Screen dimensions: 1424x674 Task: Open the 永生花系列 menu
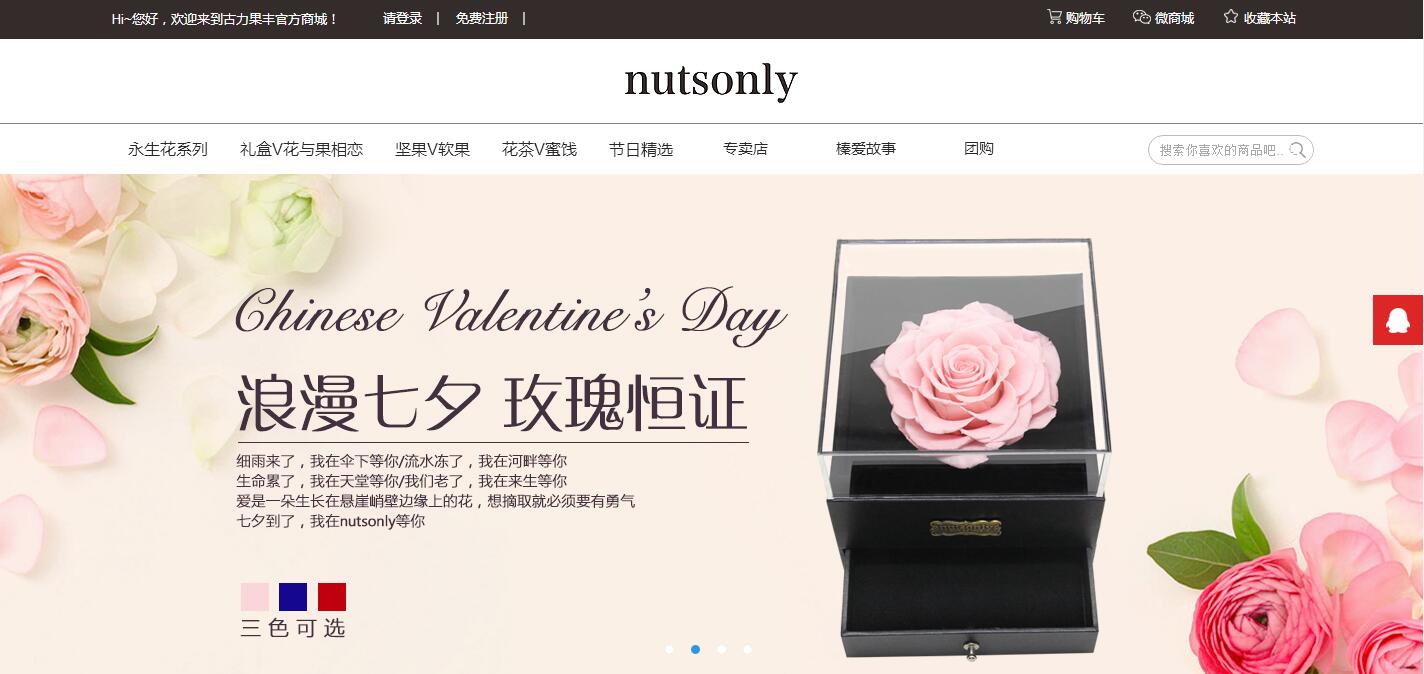click(168, 149)
